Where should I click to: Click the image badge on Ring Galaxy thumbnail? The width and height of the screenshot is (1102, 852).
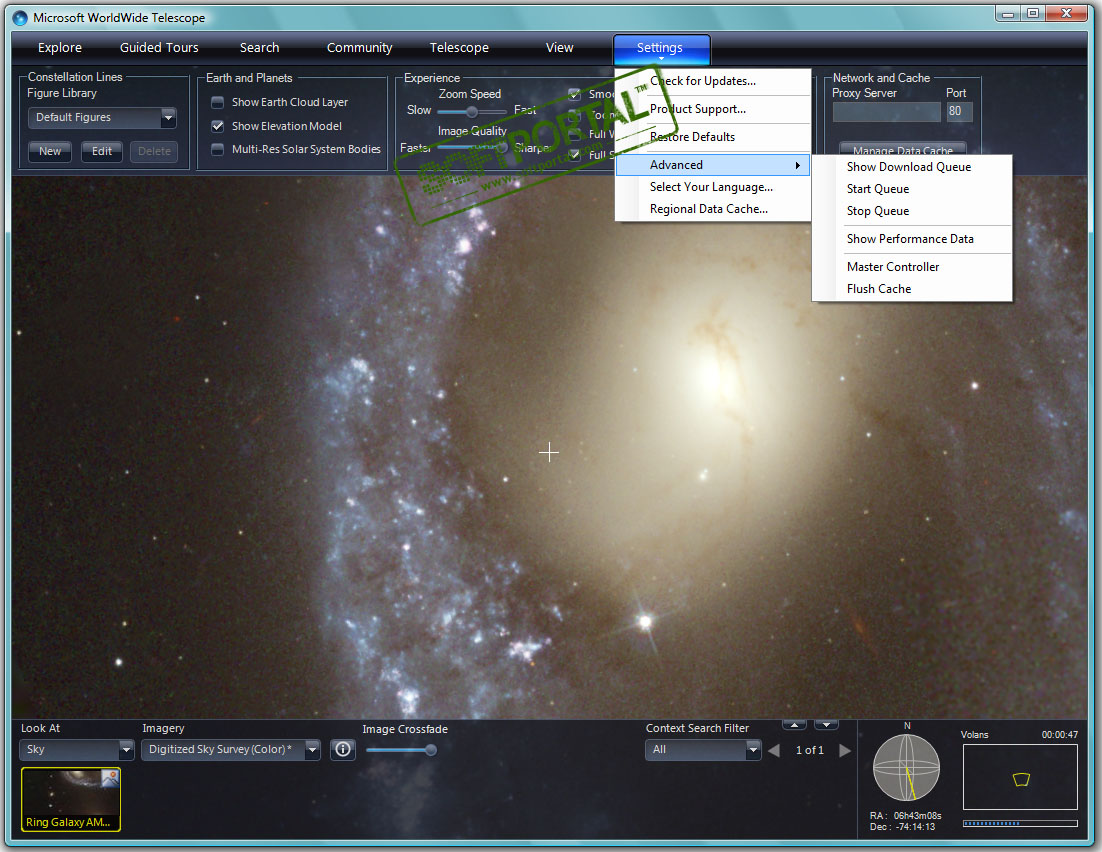110,778
